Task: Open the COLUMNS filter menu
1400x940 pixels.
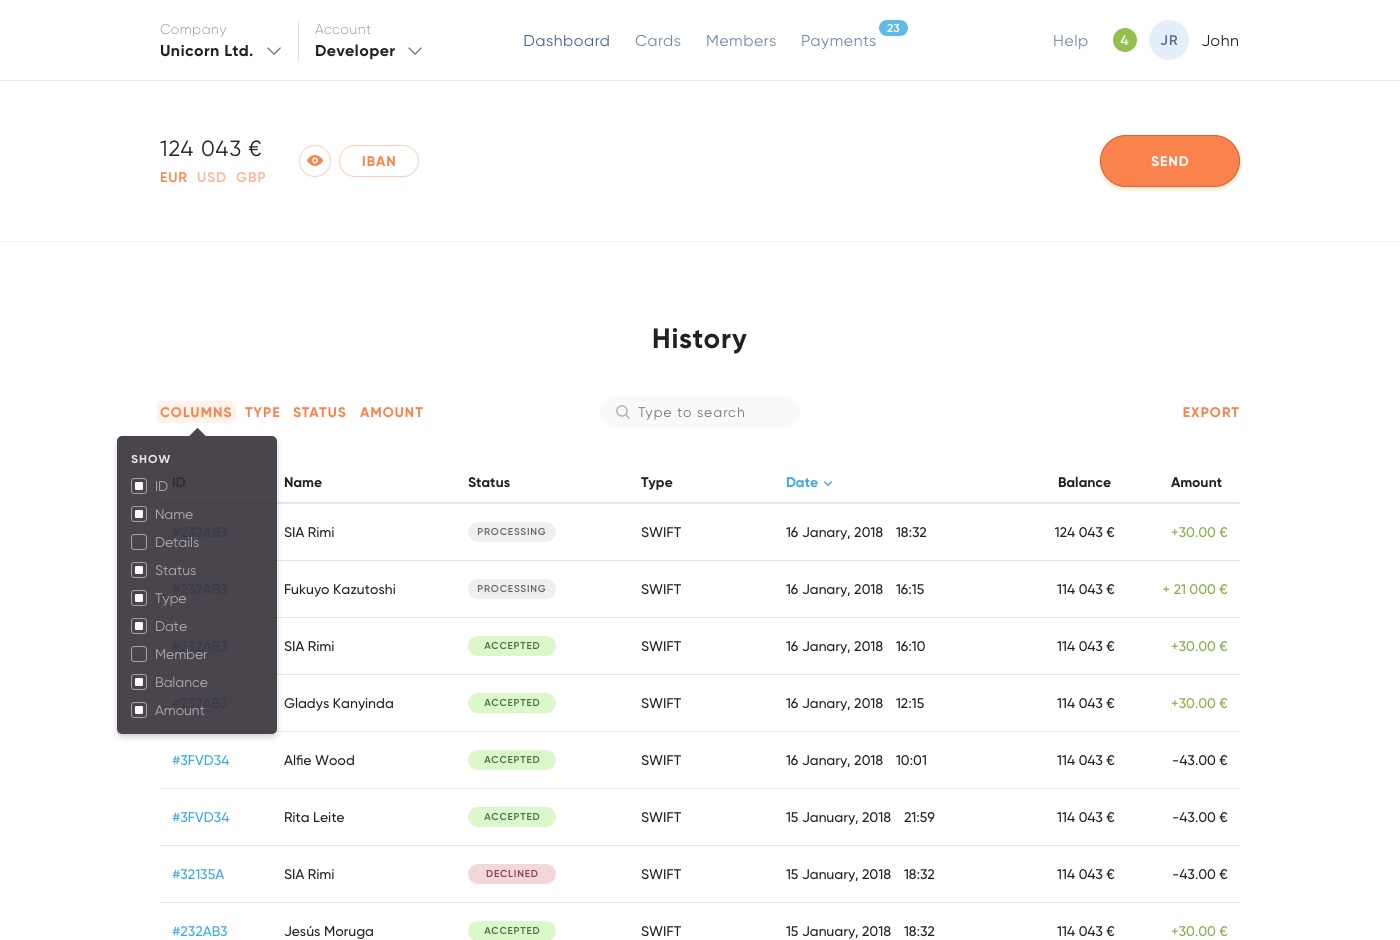Action: [x=196, y=412]
